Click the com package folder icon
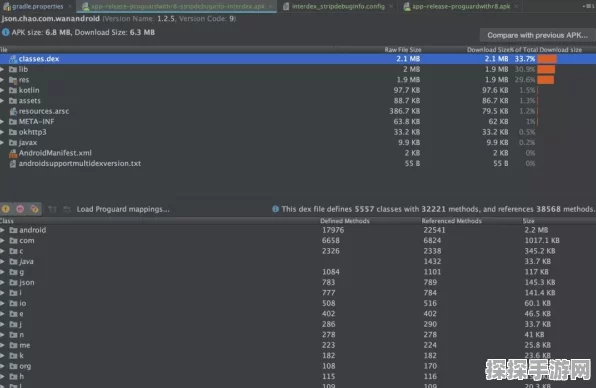596x388 pixels. tap(14, 241)
